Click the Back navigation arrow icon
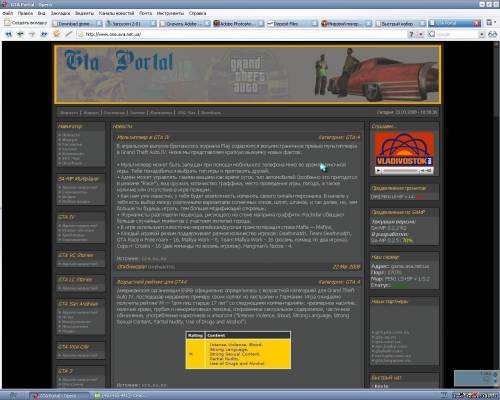This screenshot has height=400, width=500. tap(8, 34)
